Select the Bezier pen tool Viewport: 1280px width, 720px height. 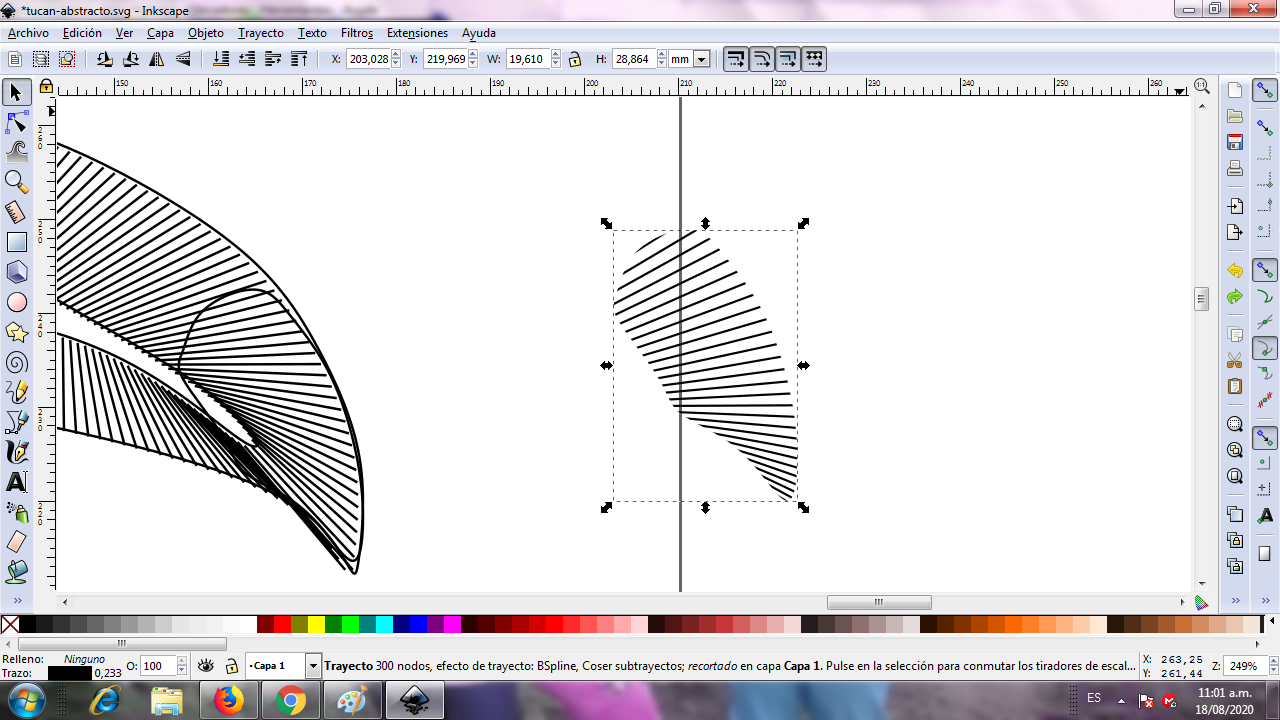click(x=16, y=422)
